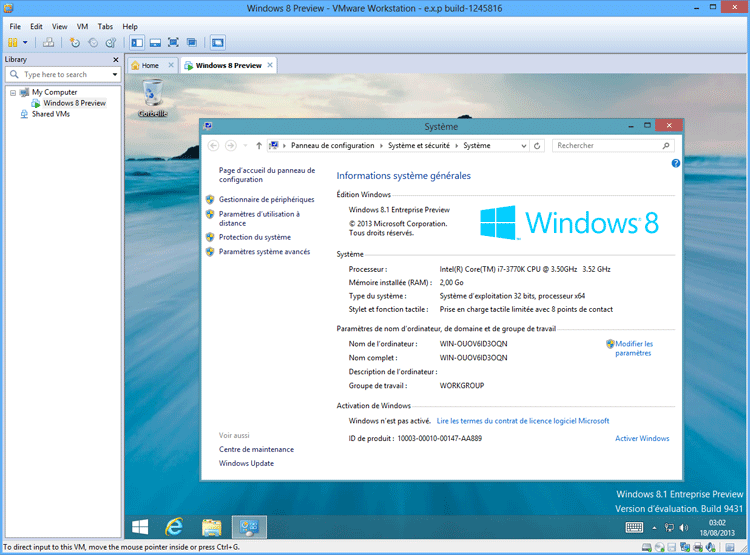Select Windows 8 Preview in library tree
This screenshot has height=555, width=750.
[x=74, y=103]
